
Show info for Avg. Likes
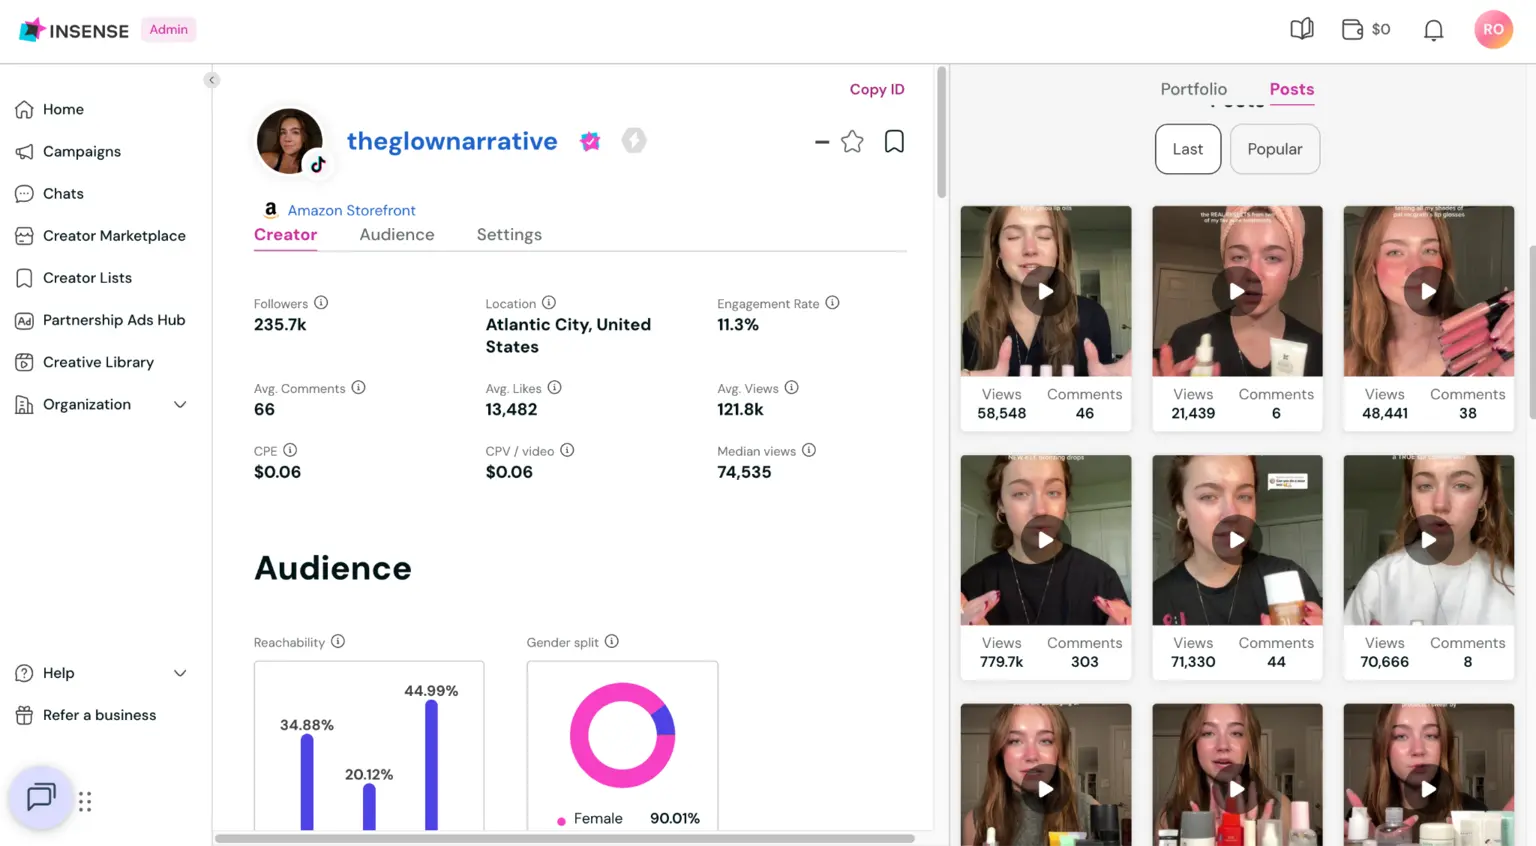[x=554, y=388]
